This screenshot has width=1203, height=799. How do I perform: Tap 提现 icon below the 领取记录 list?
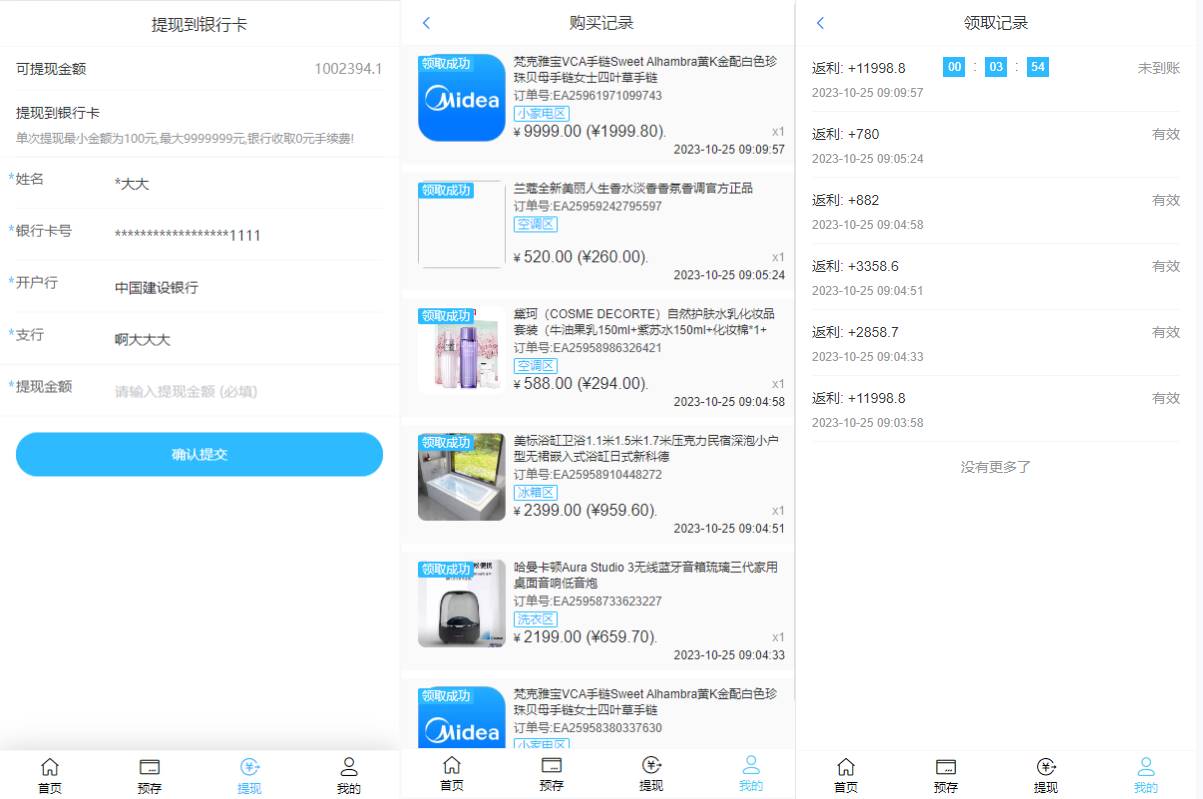click(1046, 775)
